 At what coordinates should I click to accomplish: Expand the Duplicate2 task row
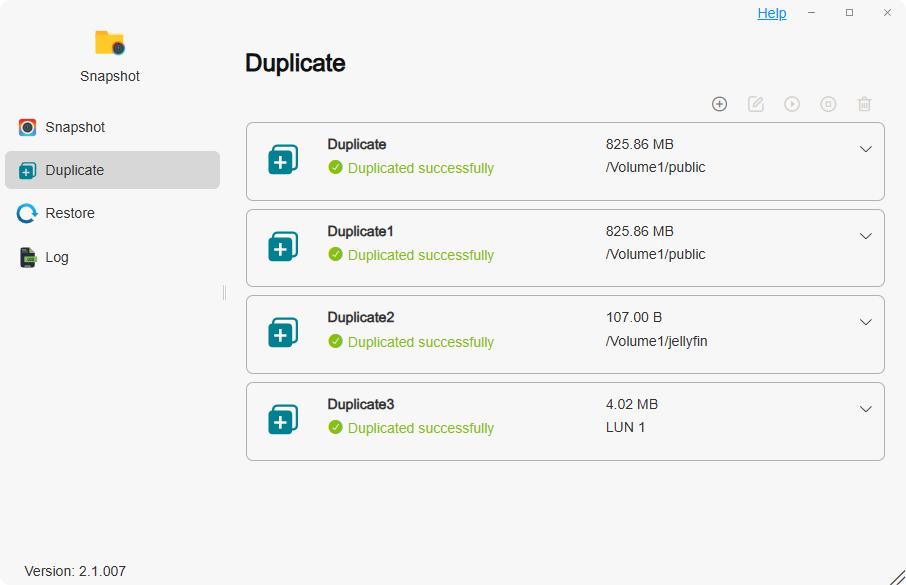[866, 322]
